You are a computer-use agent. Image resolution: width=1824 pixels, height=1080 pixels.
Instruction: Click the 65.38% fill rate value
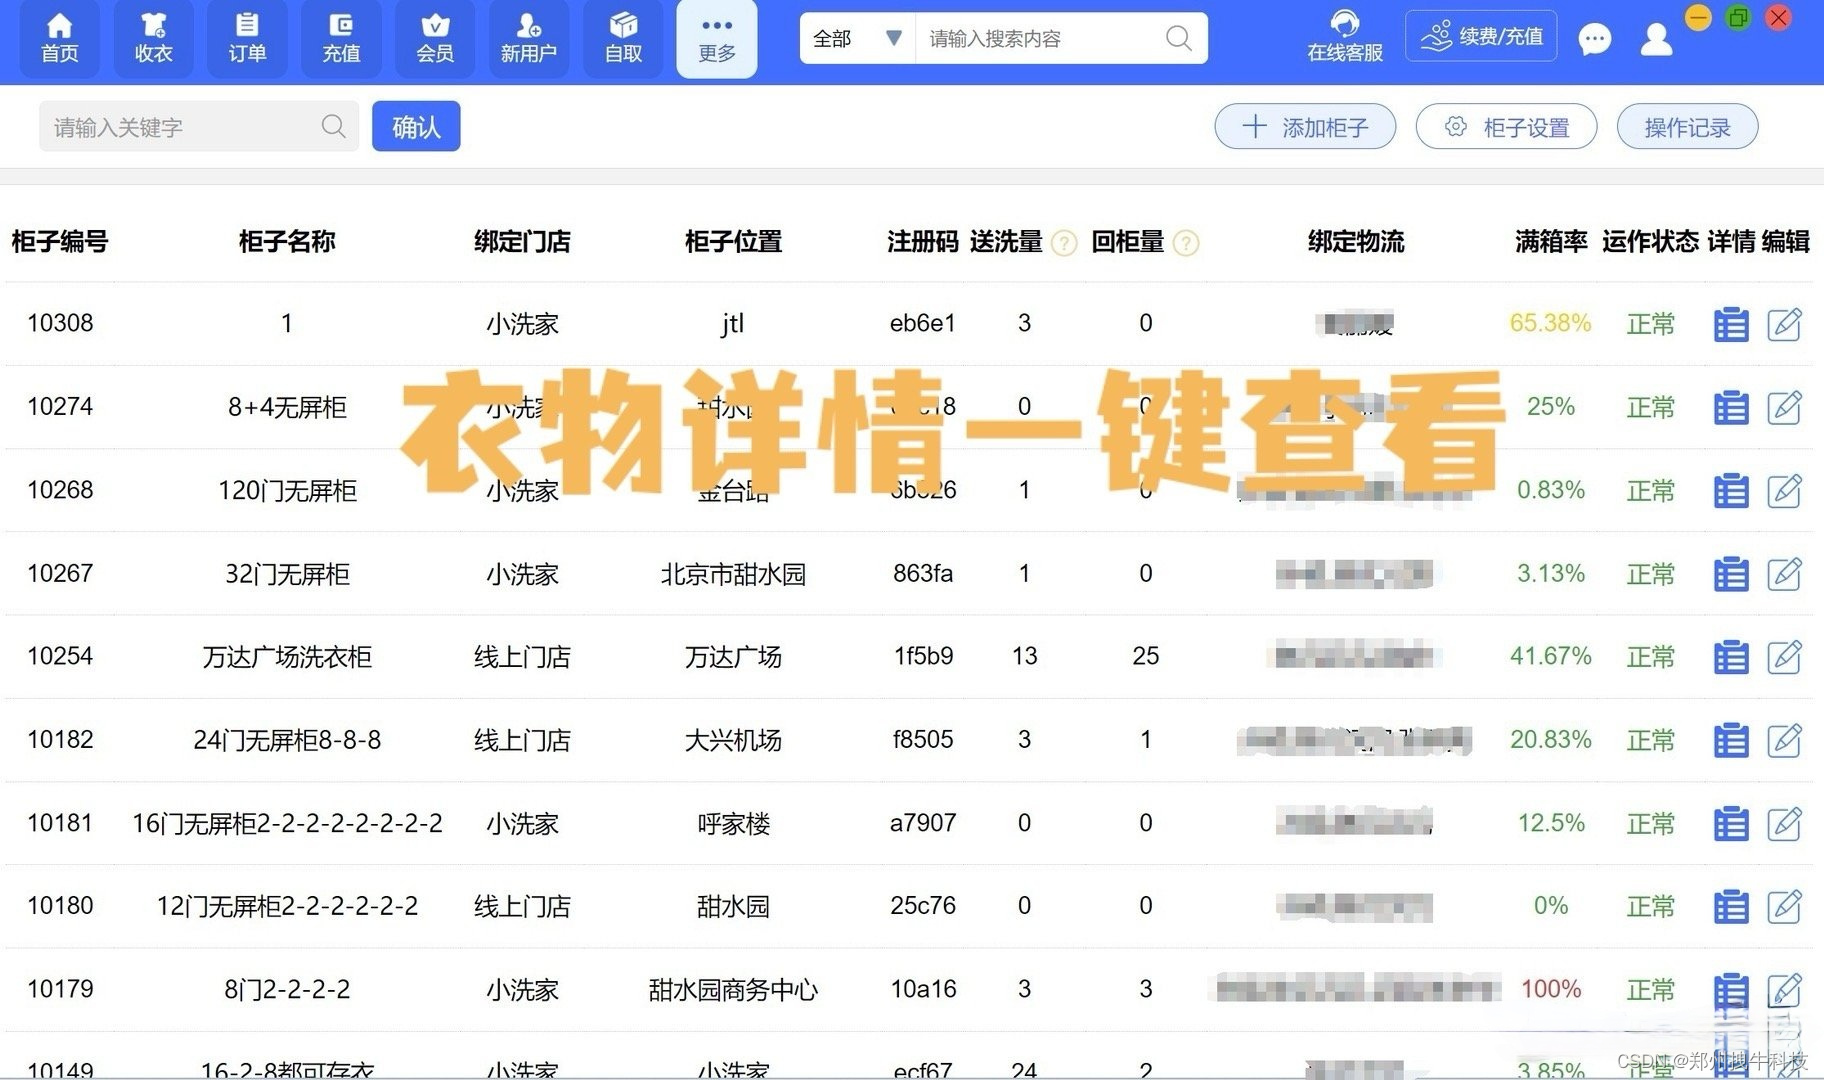click(1550, 323)
